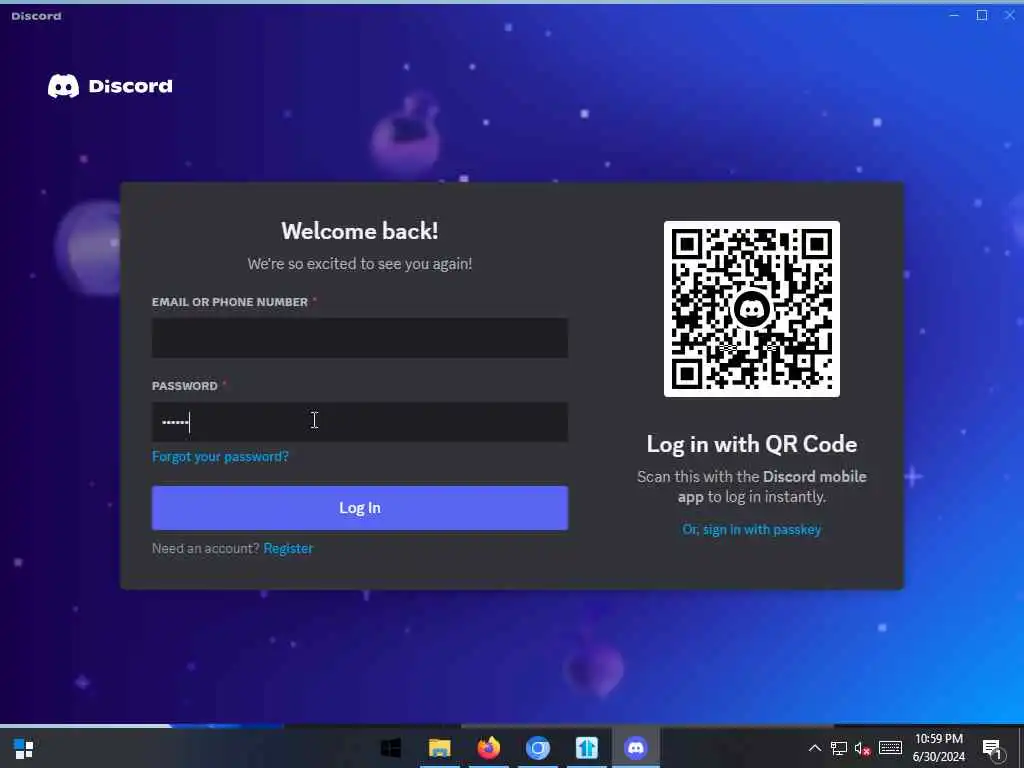
Task: Click the Windows logo icon in taskbar center
Action: click(391, 748)
